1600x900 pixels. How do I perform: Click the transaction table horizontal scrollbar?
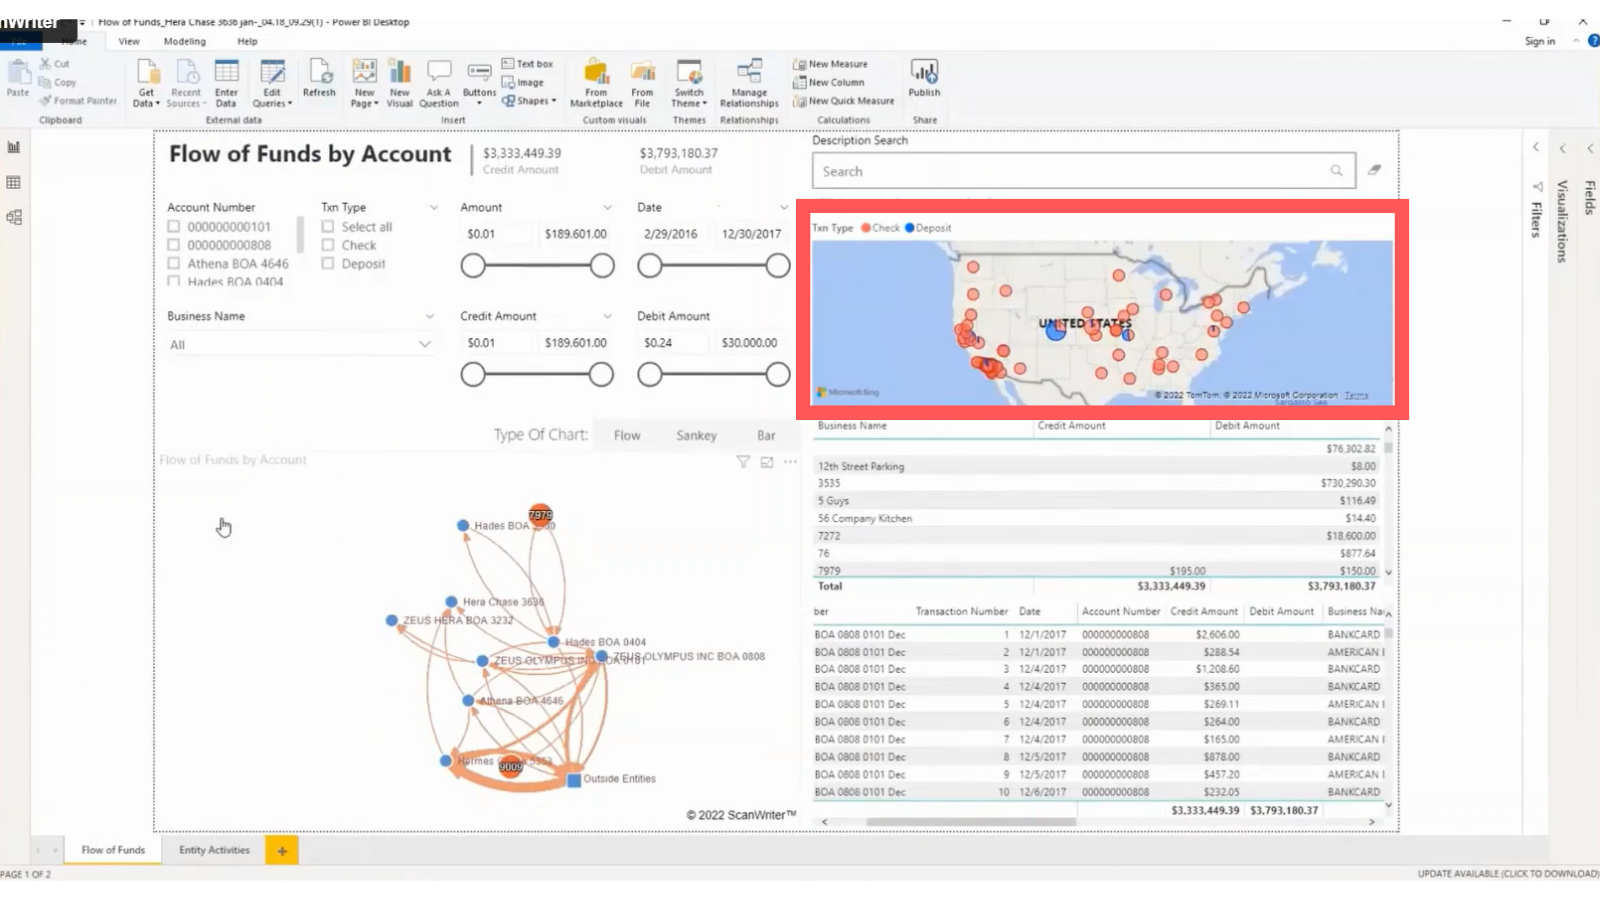coord(970,822)
